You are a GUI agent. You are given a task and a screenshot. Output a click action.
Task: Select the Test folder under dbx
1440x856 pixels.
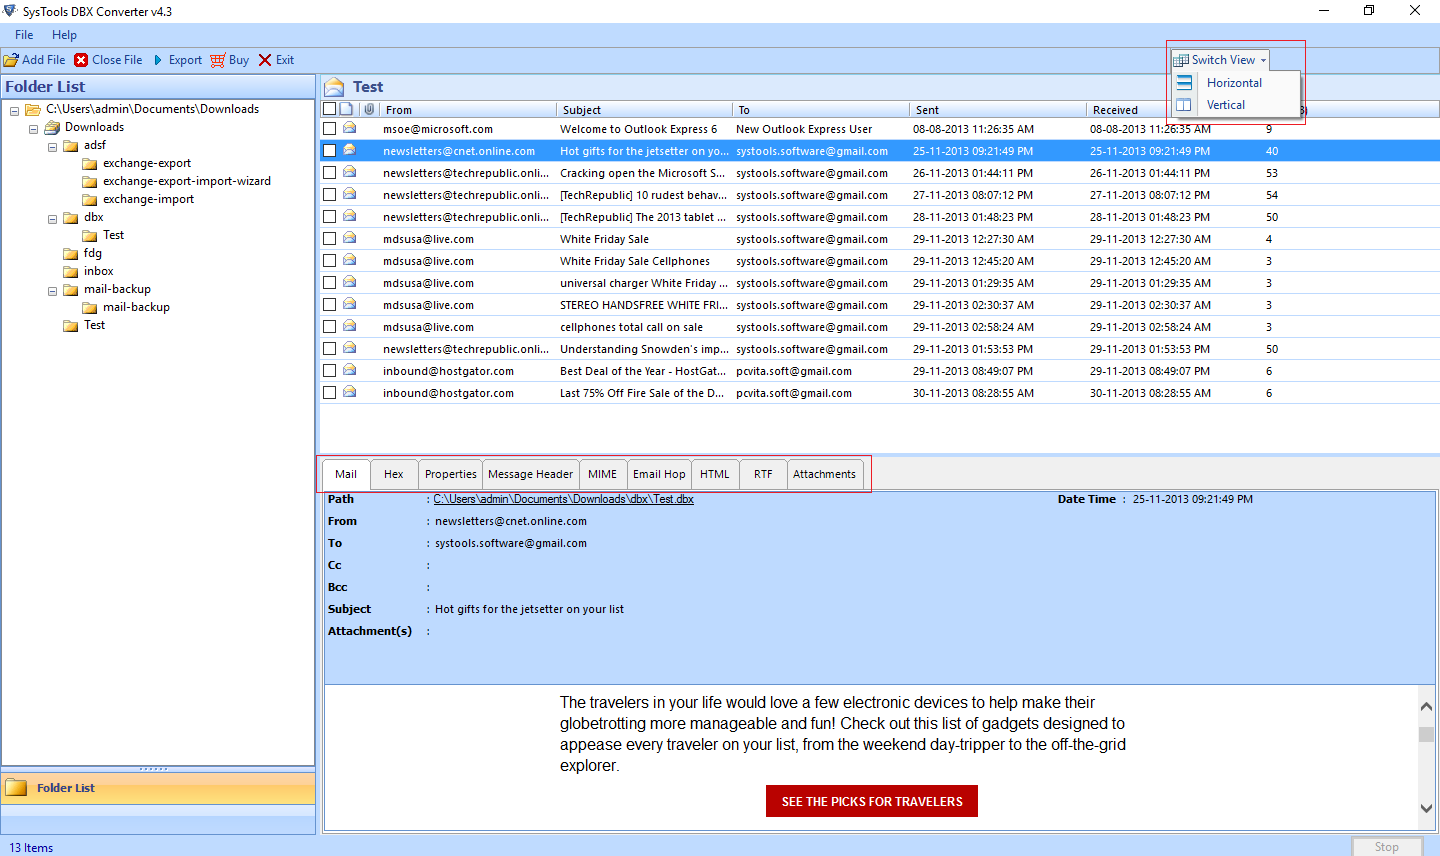(113, 236)
